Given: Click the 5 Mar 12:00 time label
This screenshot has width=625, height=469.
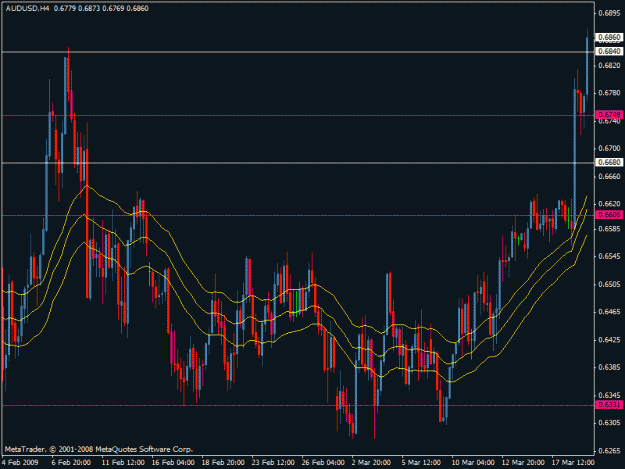Looking at the screenshot, I should (421, 462).
